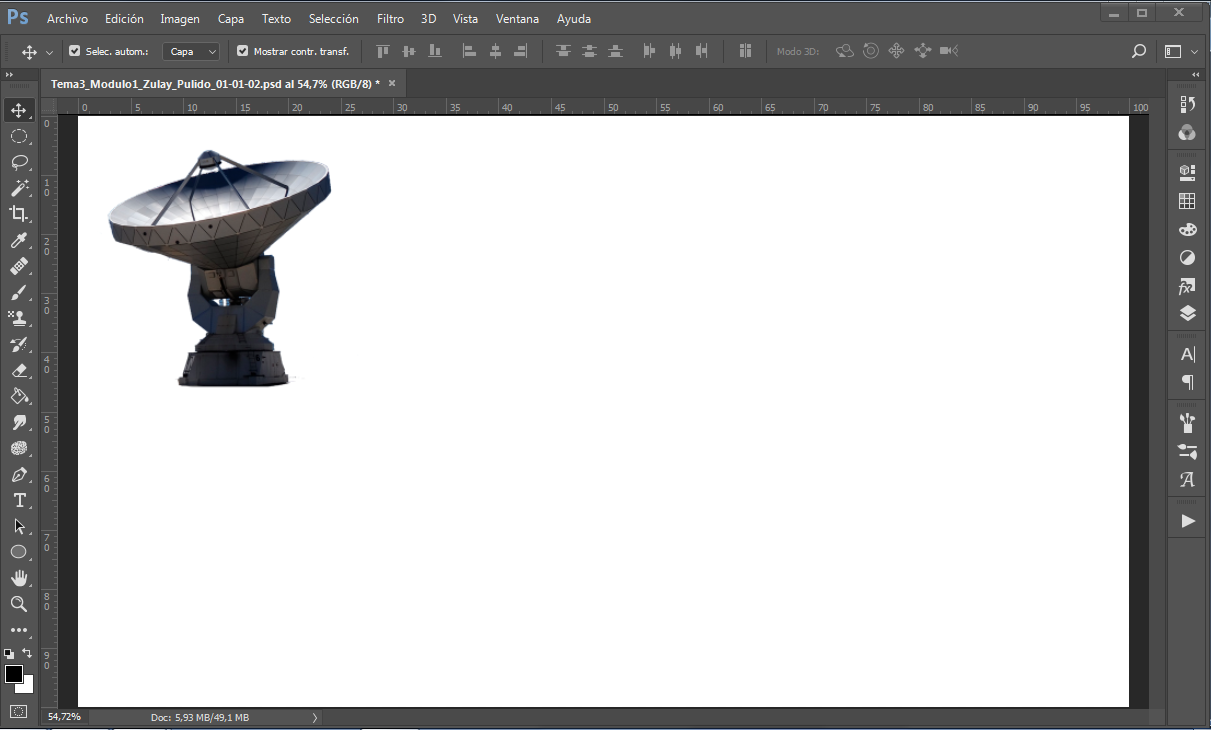Open the Capa menu
1211x730 pixels.
[x=231, y=19]
